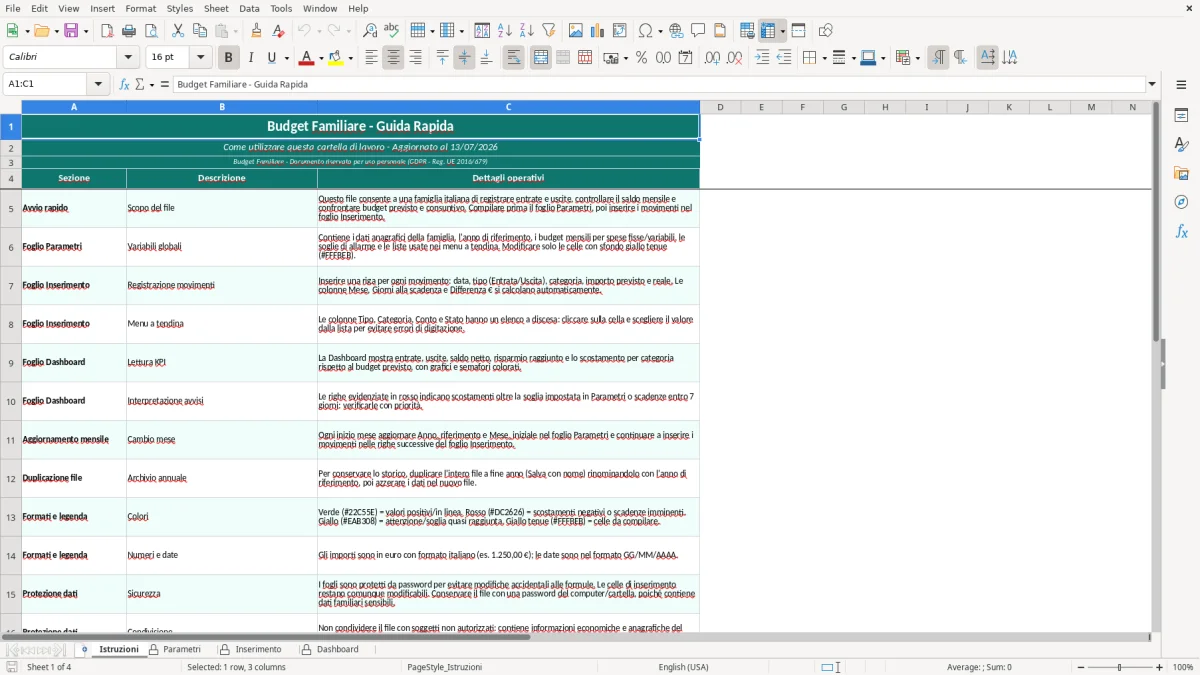Insert an image

(576, 31)
